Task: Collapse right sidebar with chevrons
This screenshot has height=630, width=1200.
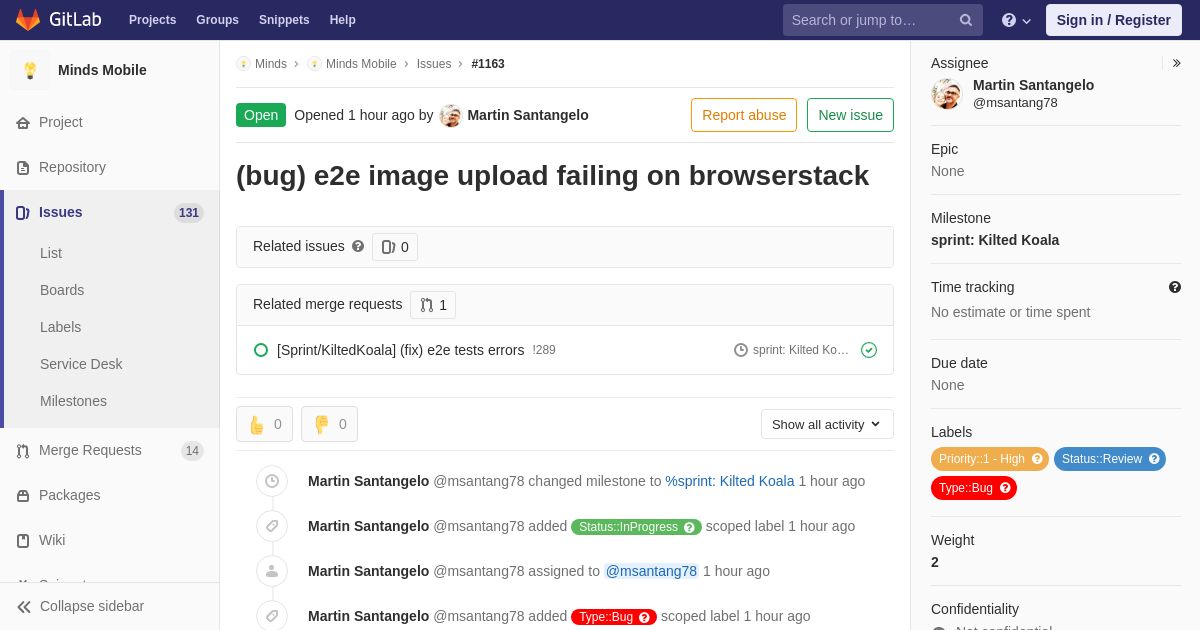Action: (x=1176, y=63)
